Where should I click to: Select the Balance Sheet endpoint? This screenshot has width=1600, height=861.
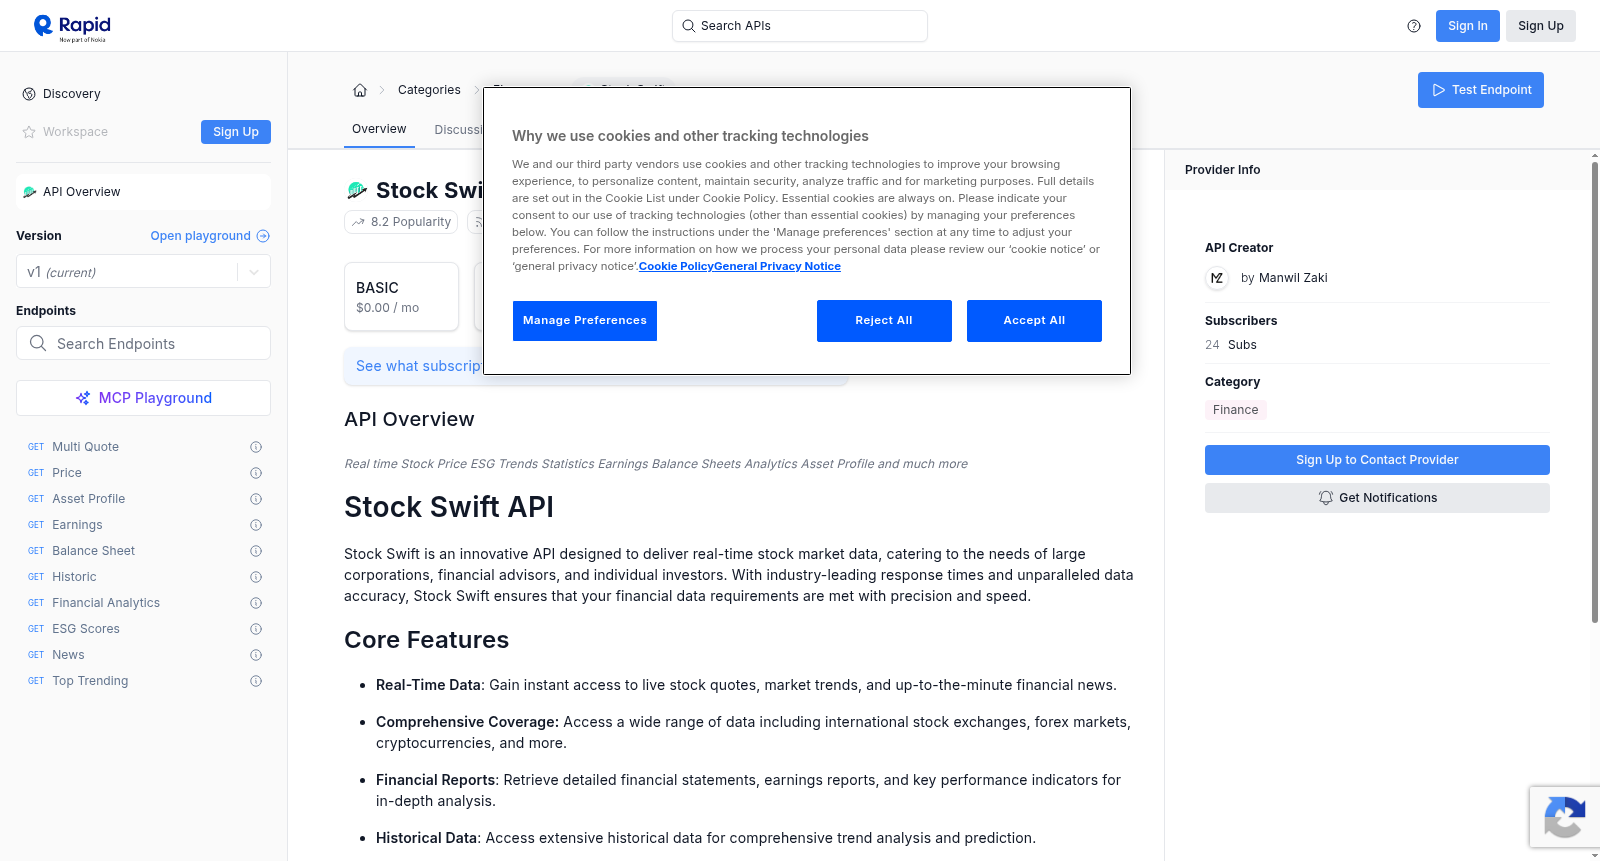point(93,551)
